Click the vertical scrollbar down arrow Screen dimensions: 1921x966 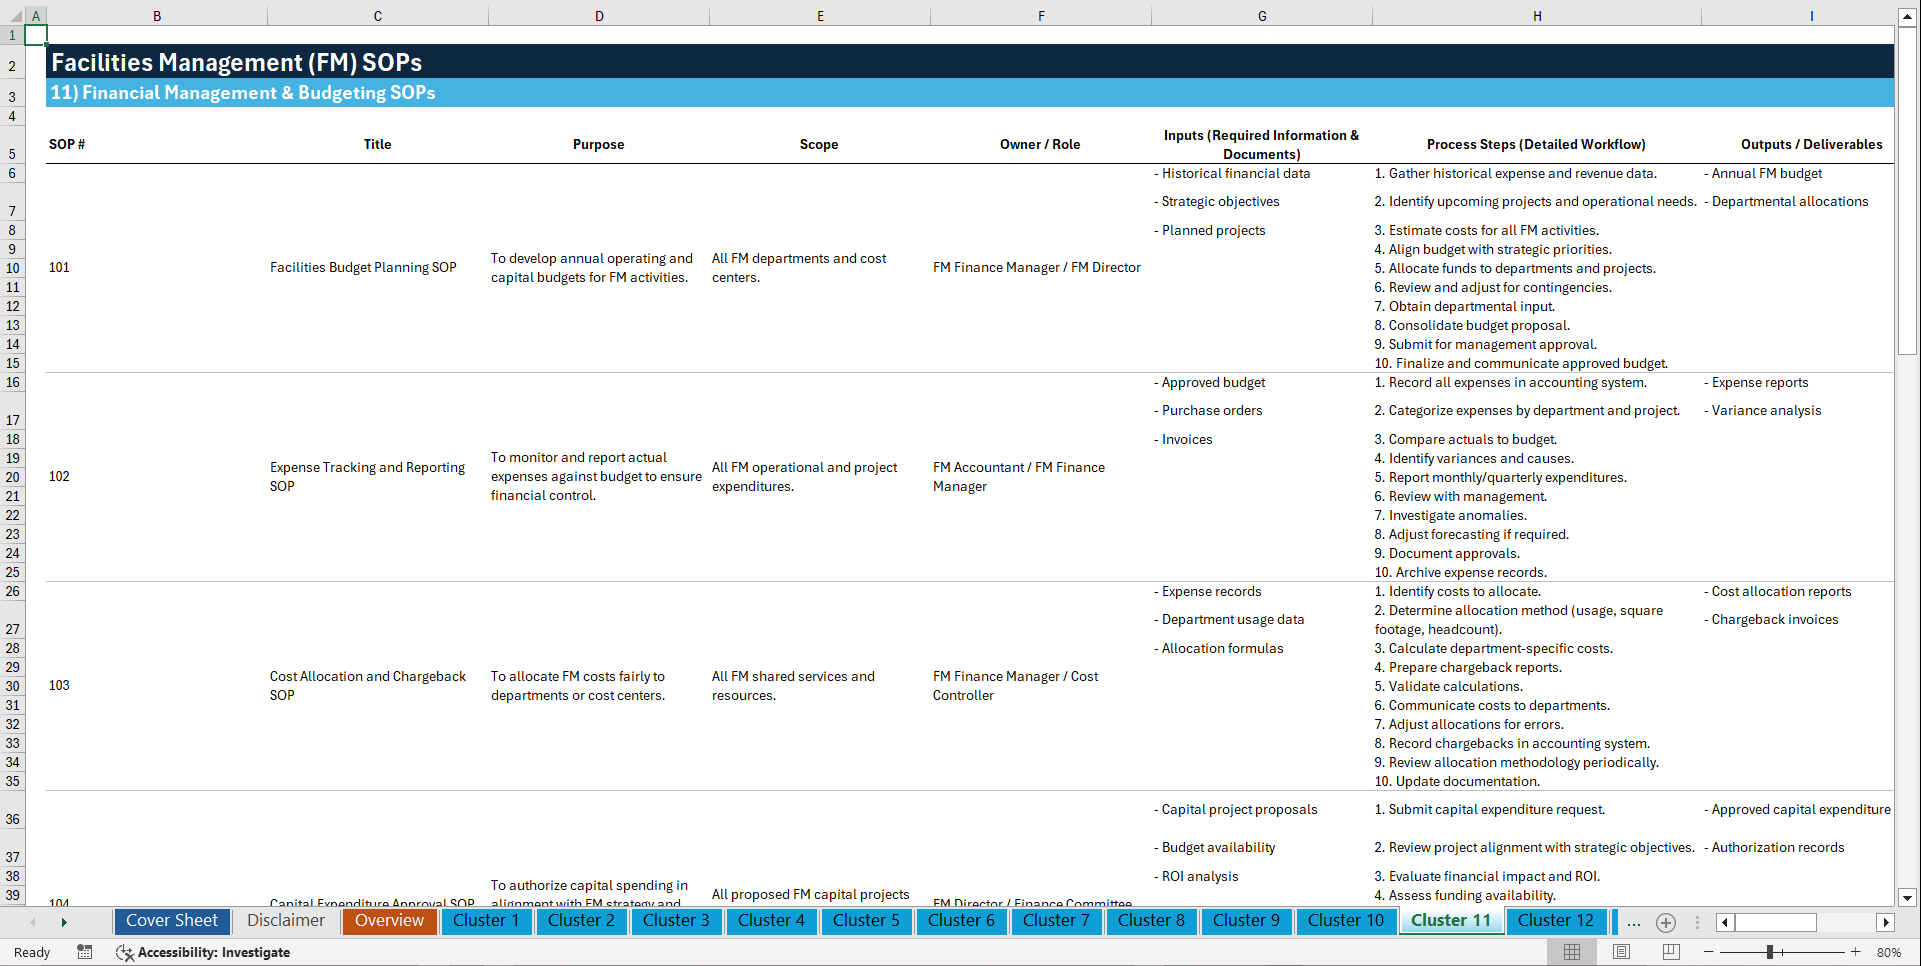point(1908,897)
